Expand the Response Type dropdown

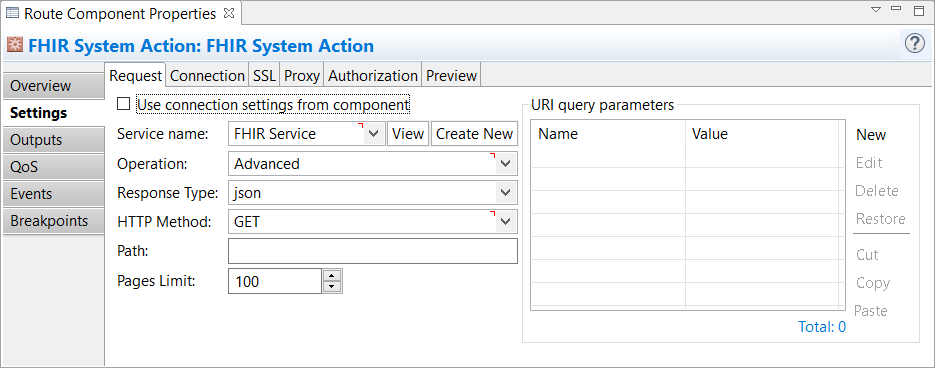coord(506,193)
